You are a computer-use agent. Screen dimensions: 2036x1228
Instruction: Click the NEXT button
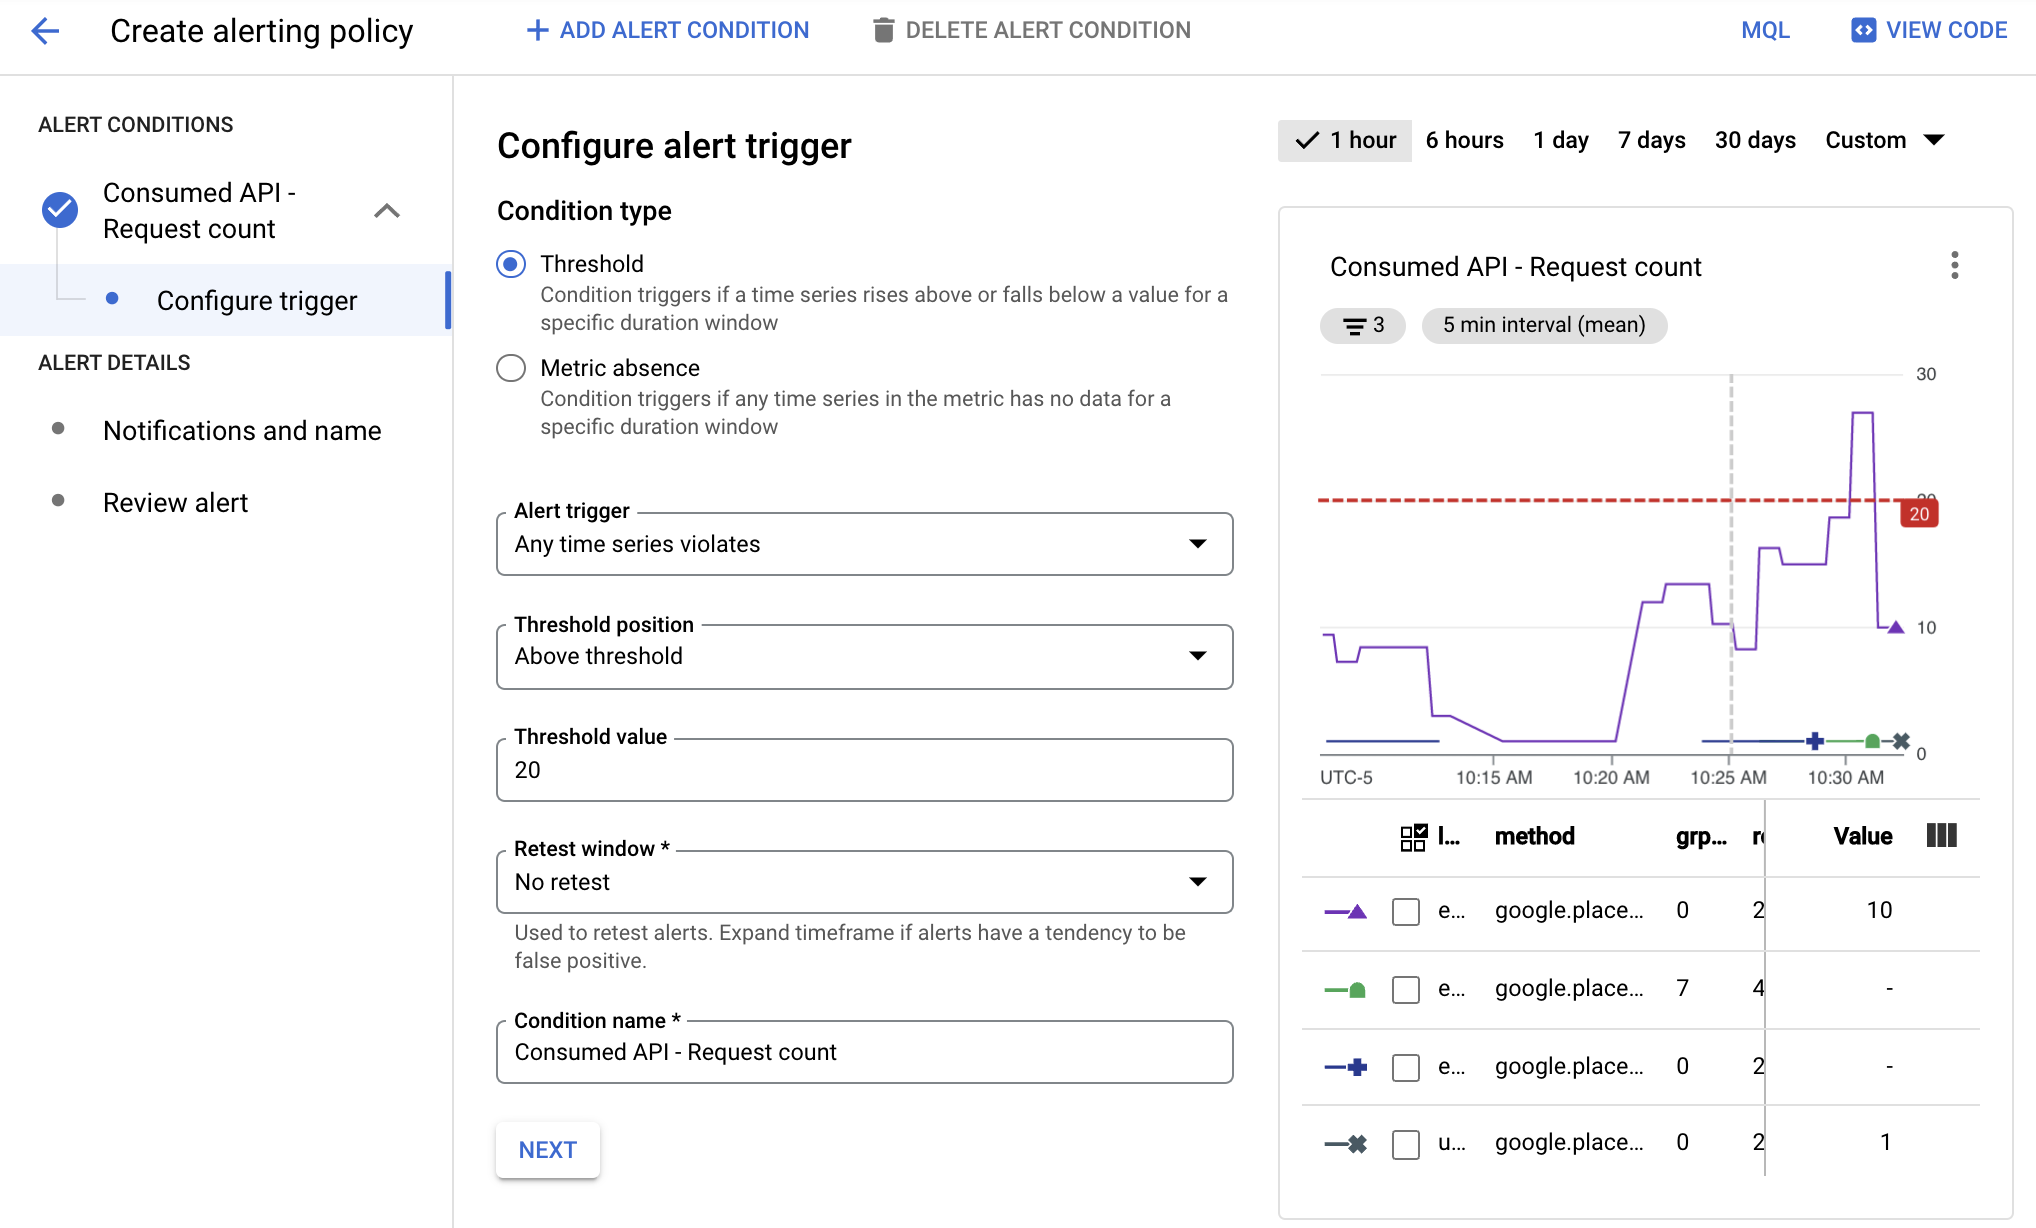tap(548, 1149)
